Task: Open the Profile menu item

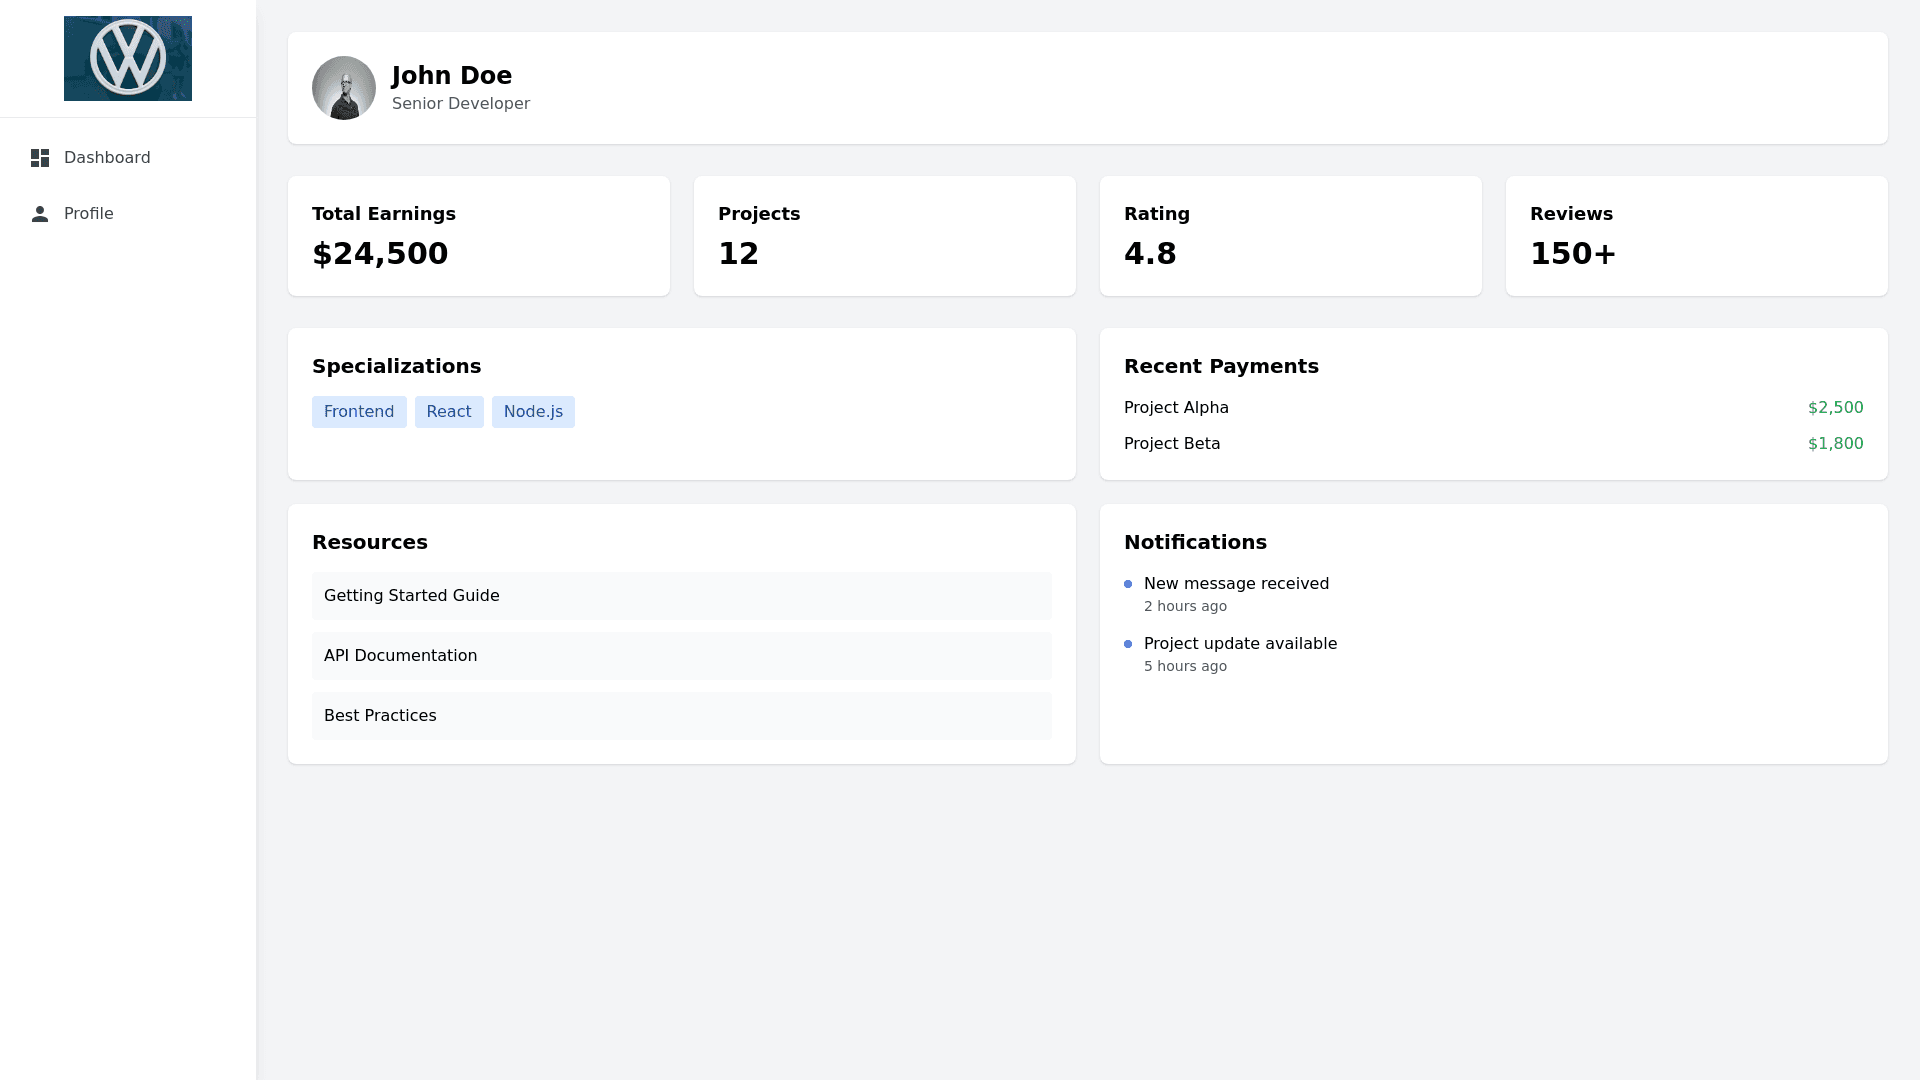Action: (89, 214)
